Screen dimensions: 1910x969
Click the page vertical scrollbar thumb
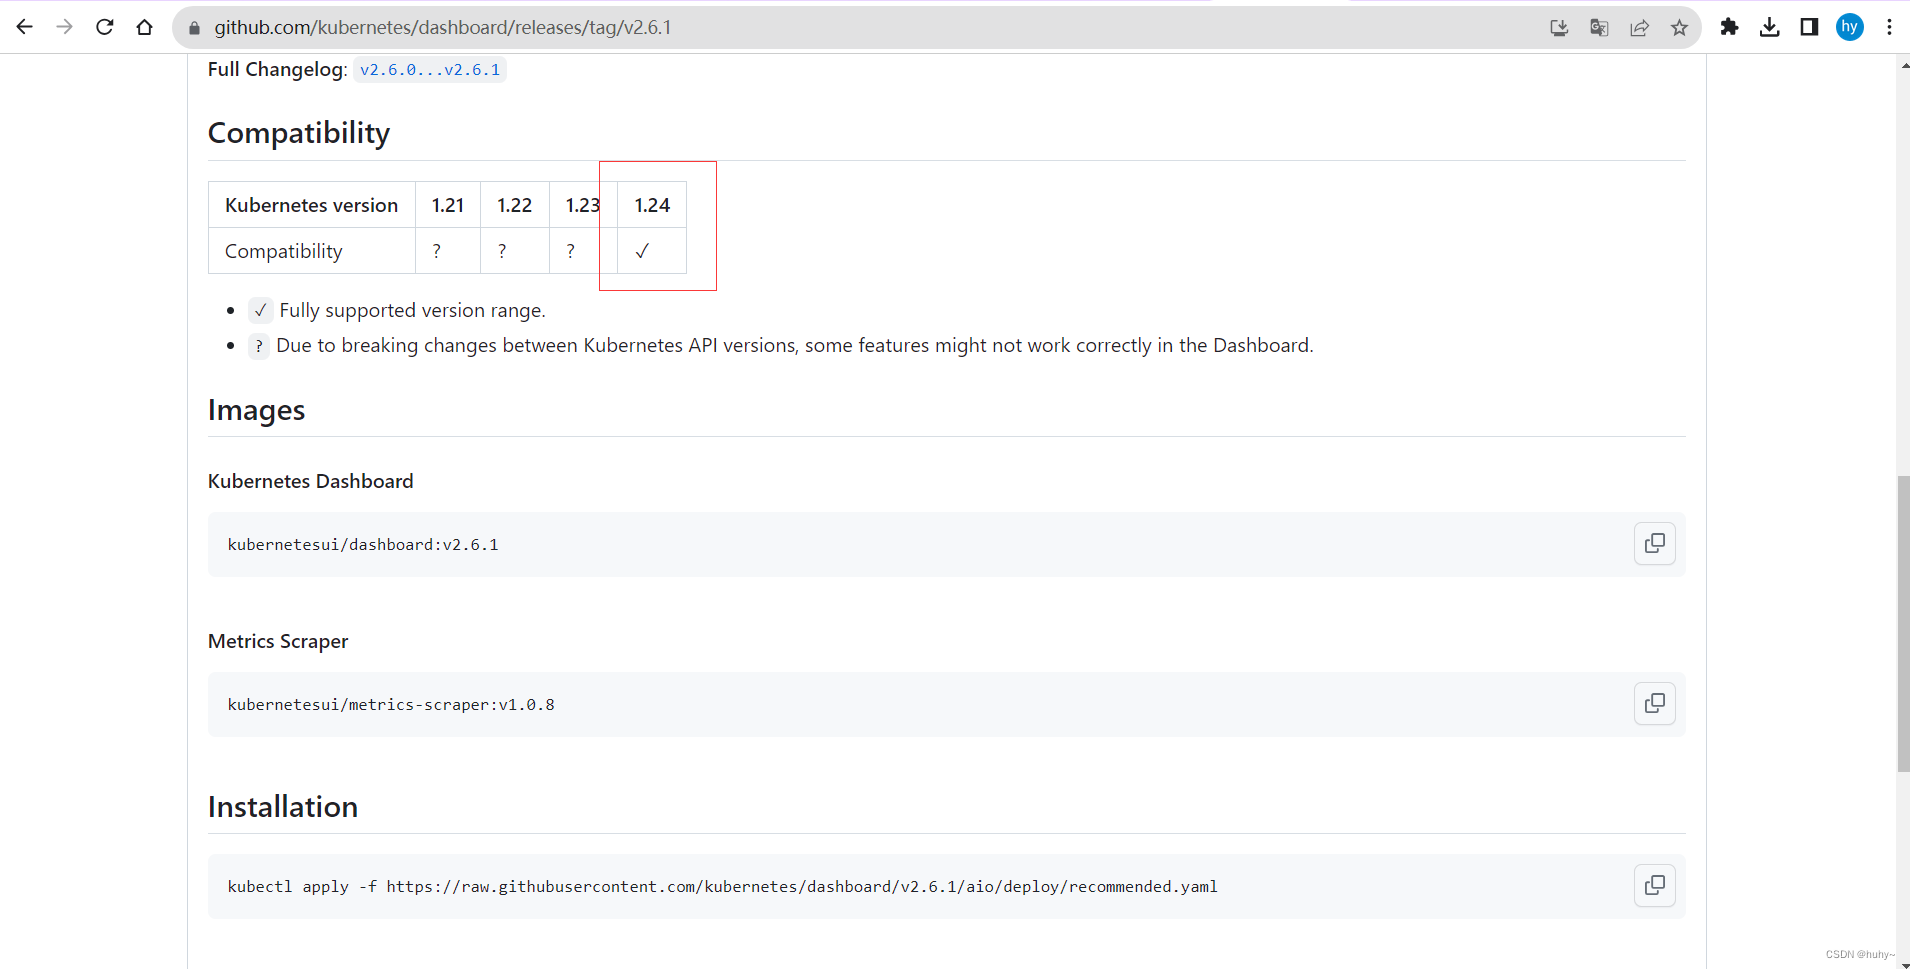coord(1903,624)
